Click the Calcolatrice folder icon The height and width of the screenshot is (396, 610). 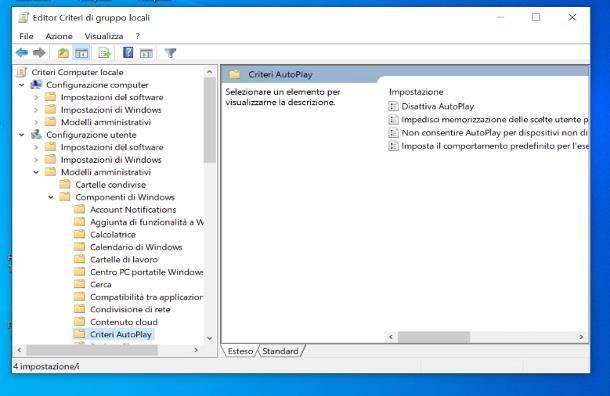pos(79,234)
